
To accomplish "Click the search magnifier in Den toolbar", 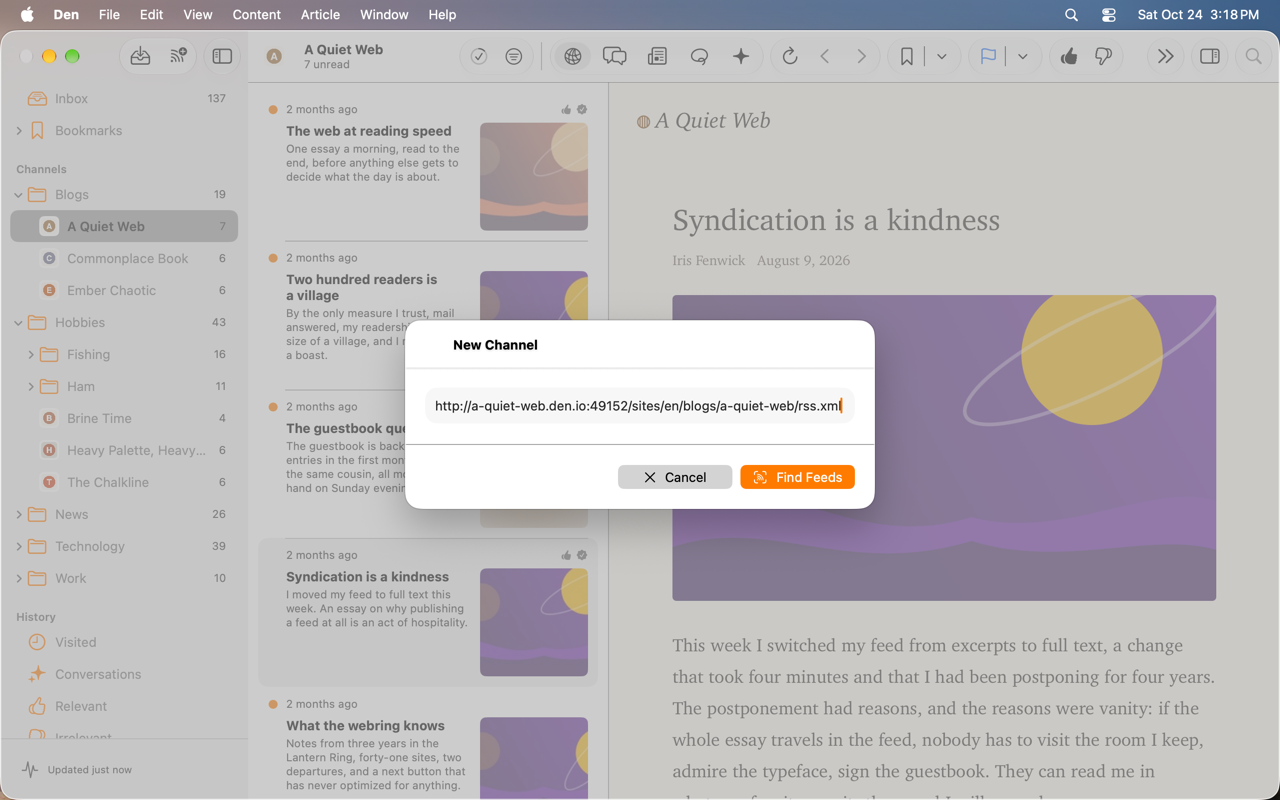I will 1253,57.
